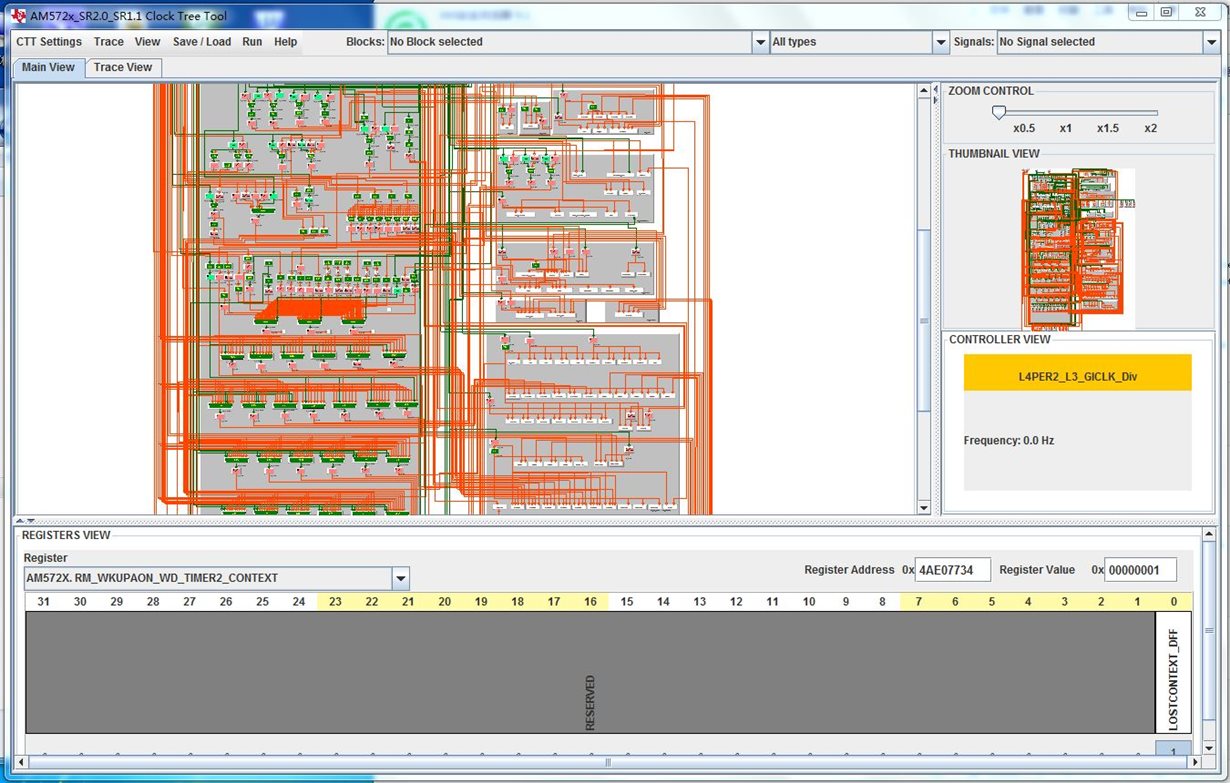Click the bit 0 value cell
The width and height of the screenshot is (1230, 783).
click(1173, 749)
